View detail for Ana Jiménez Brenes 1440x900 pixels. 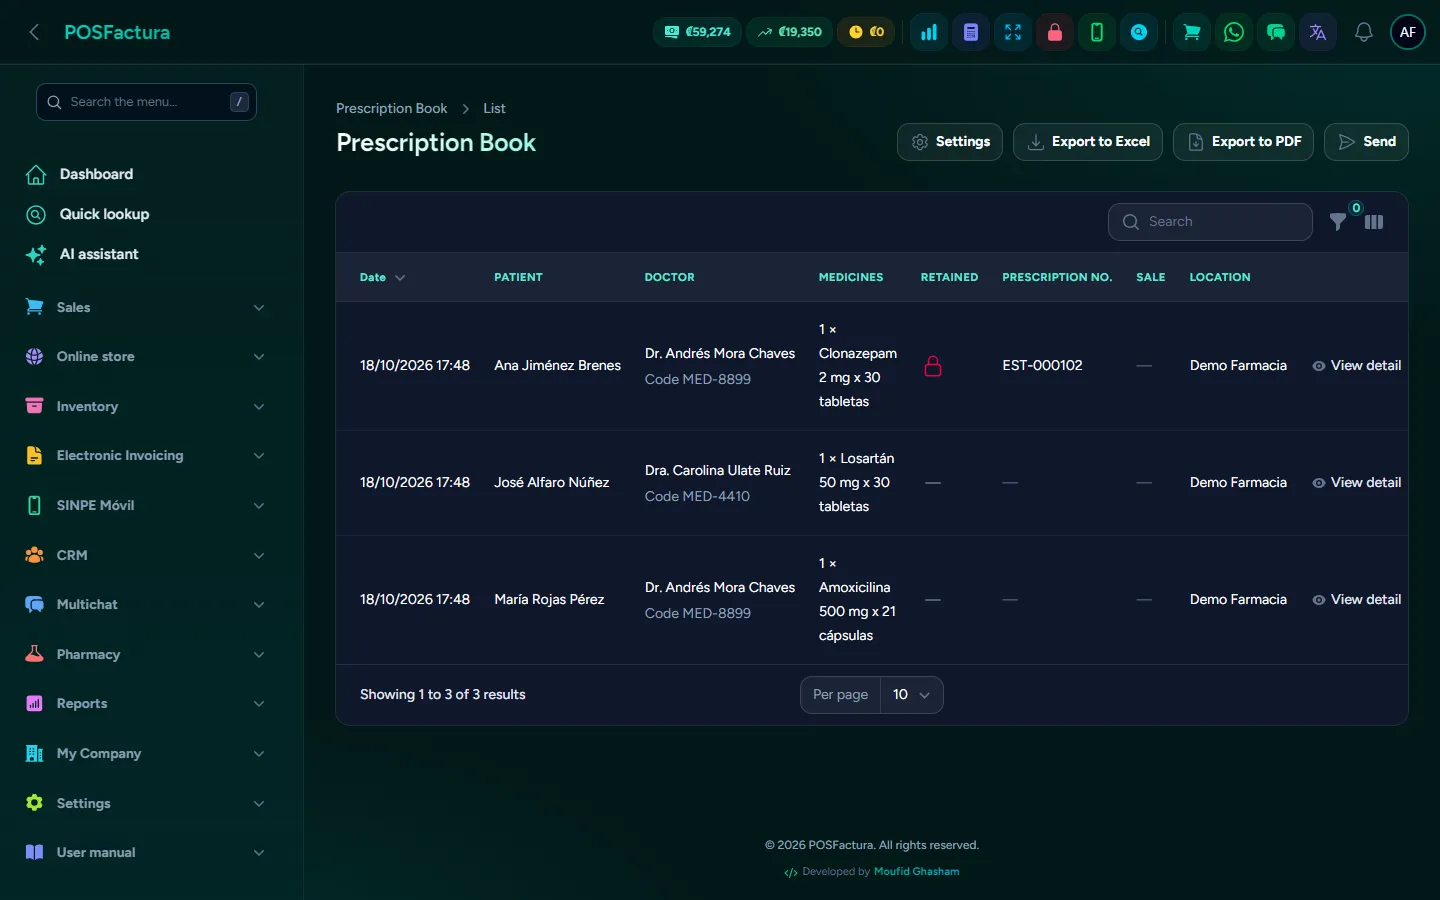click(x=1357, y=366)
